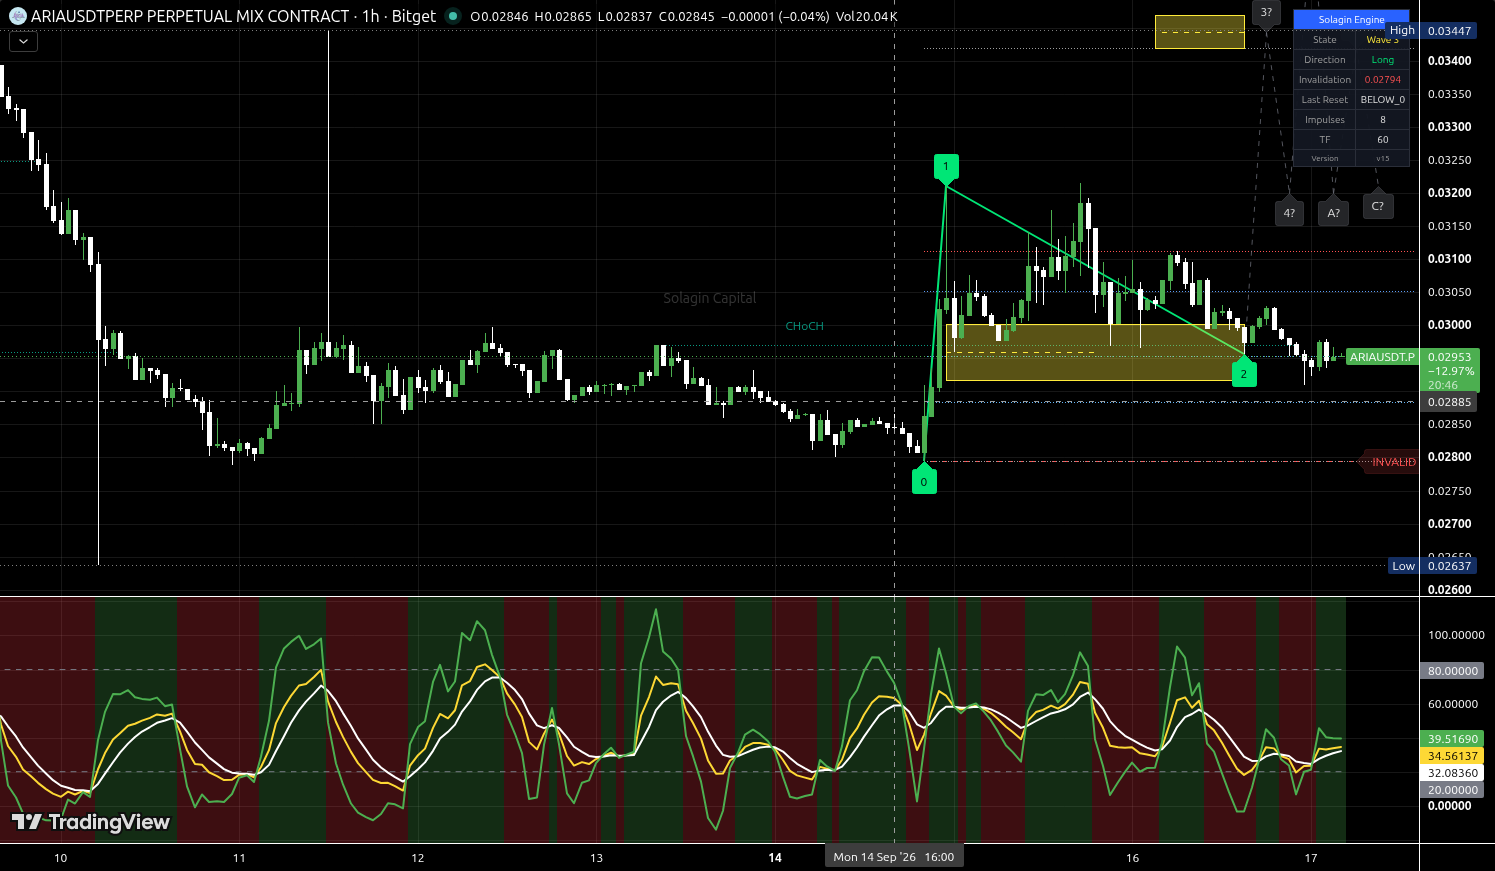Click bold date 14 on the time axis

pos(775,858)
